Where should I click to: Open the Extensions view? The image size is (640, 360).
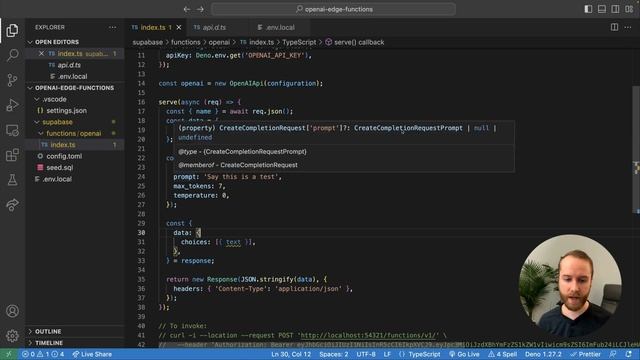[x=12, y=155]
